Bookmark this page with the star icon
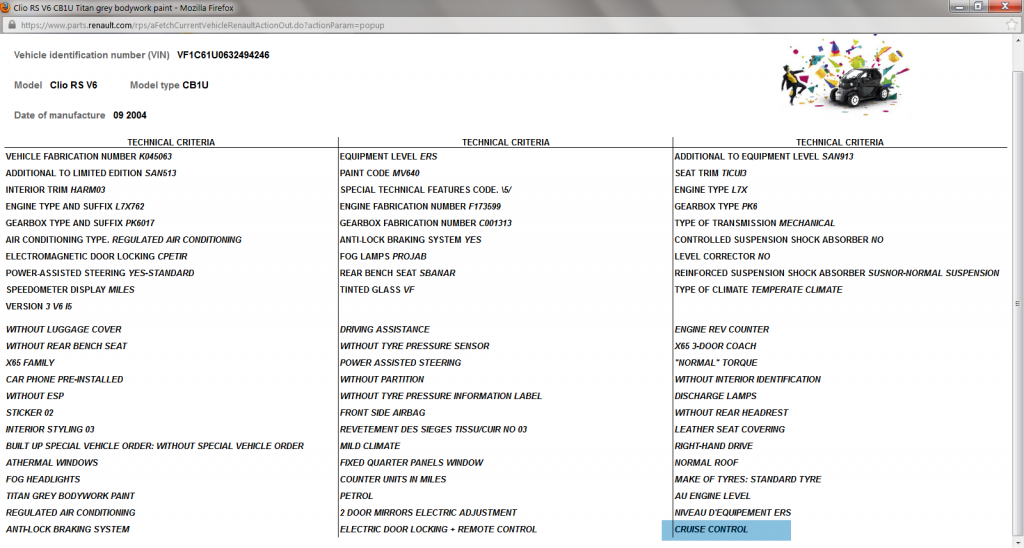 [1013, 25]
